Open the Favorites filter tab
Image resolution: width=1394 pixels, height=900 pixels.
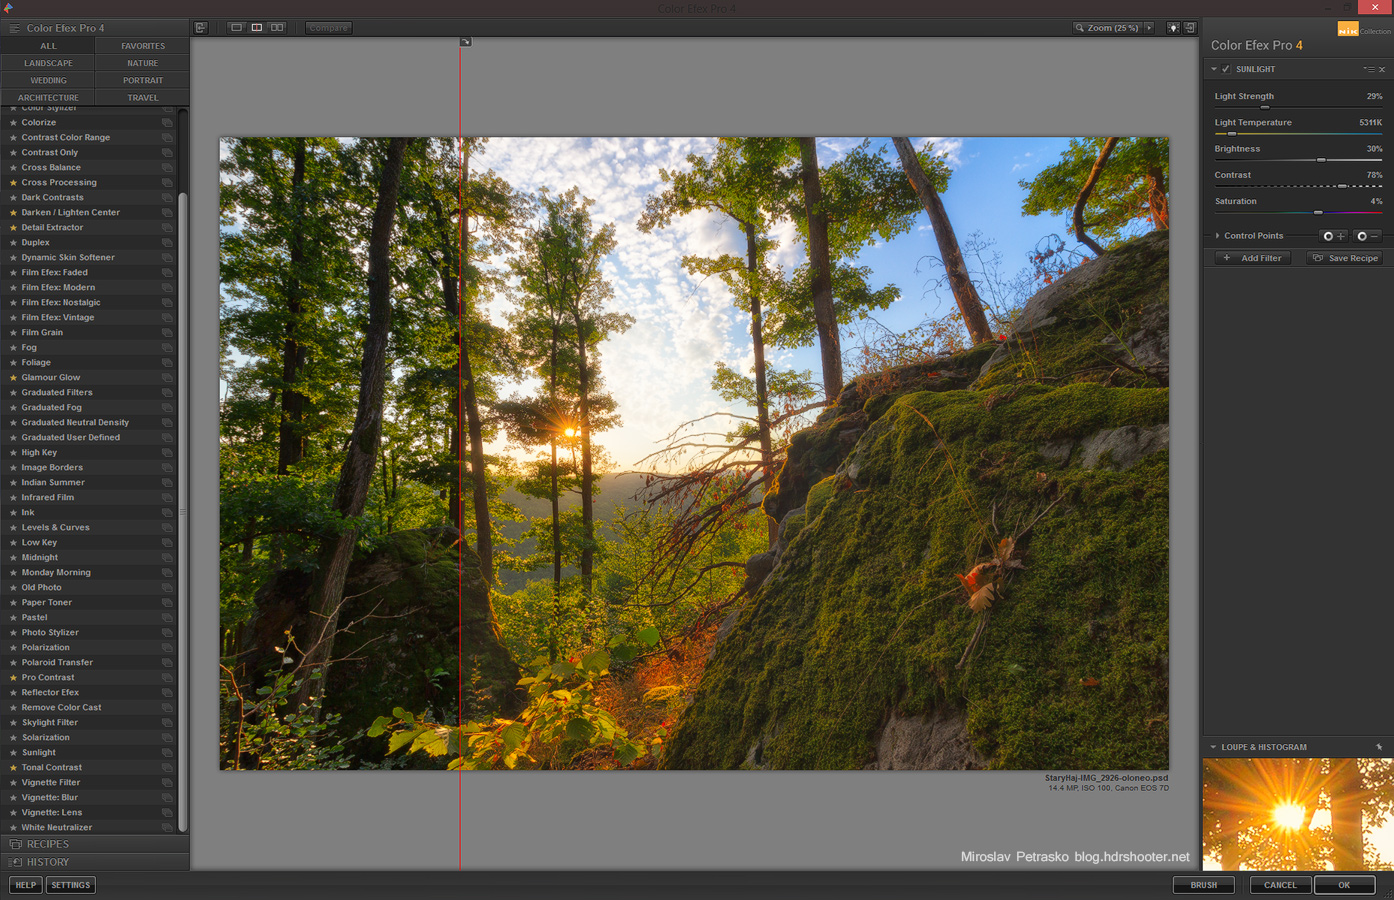143,46
